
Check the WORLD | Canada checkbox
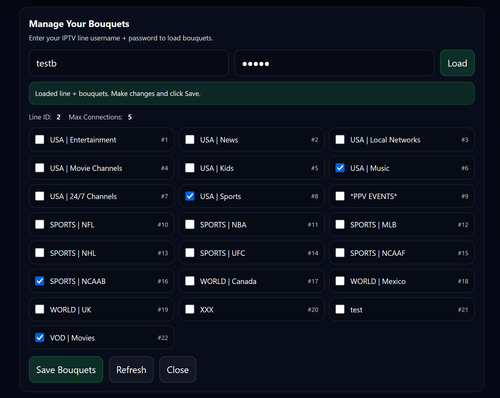pos(190,281)
